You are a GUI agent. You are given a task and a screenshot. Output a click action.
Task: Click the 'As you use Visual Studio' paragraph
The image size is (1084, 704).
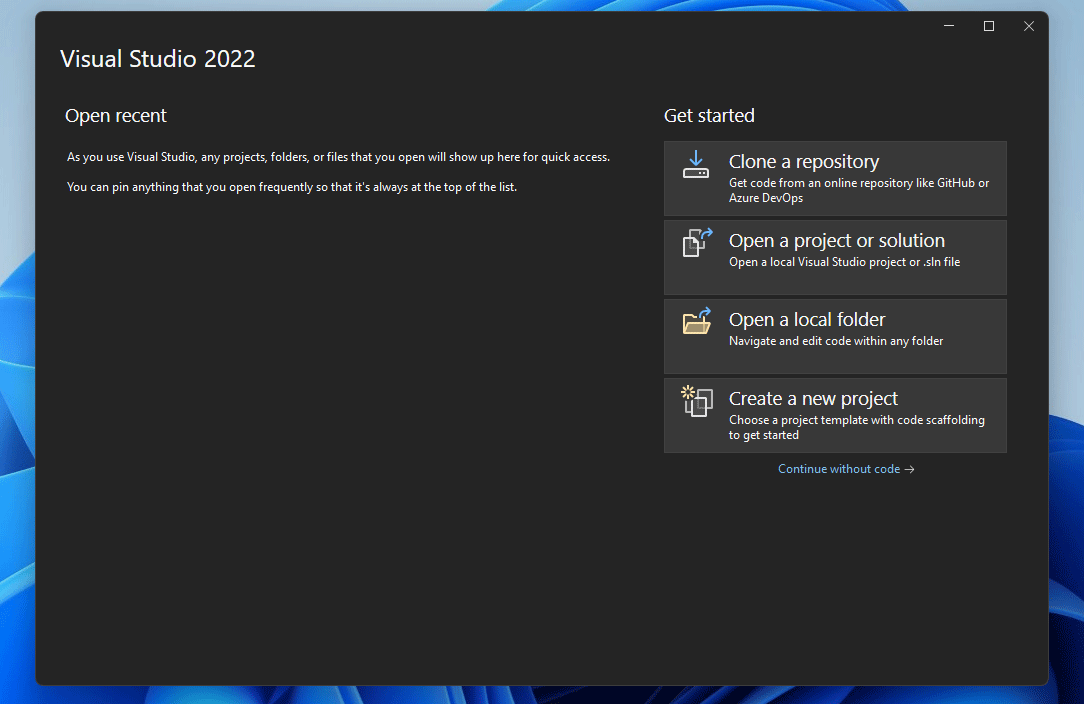point(338,157)
